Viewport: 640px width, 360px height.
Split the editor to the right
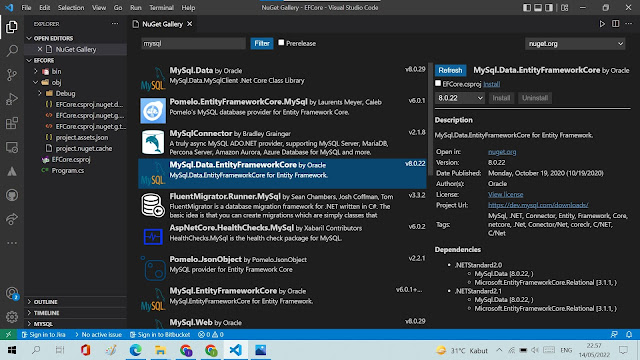point(616,24)
